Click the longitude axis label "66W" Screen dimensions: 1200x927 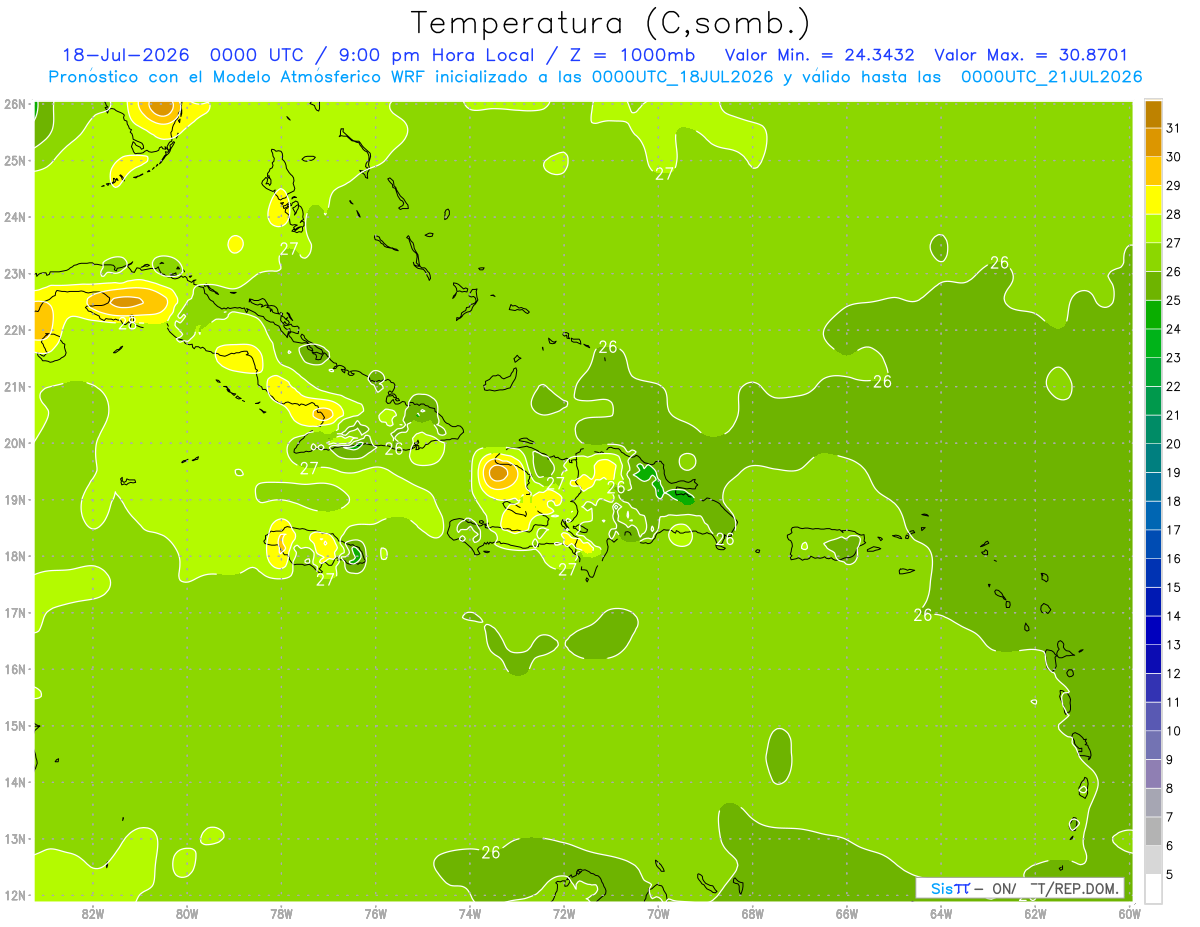pyautogui.click(x=846, y=913)
